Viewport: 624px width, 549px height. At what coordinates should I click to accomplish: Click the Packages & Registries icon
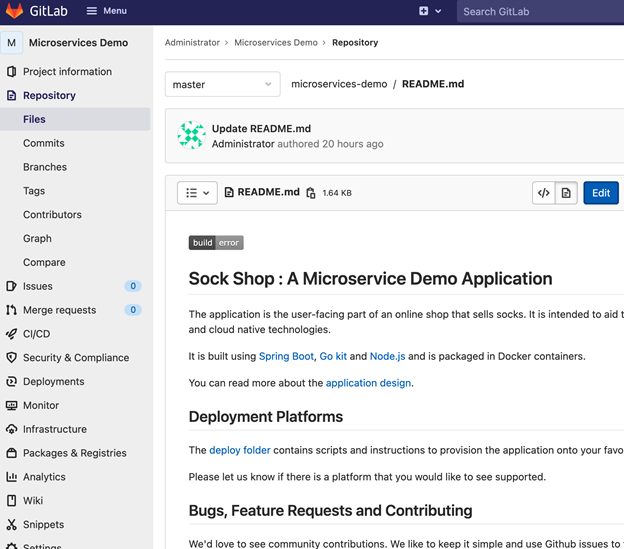coord(12,453)
